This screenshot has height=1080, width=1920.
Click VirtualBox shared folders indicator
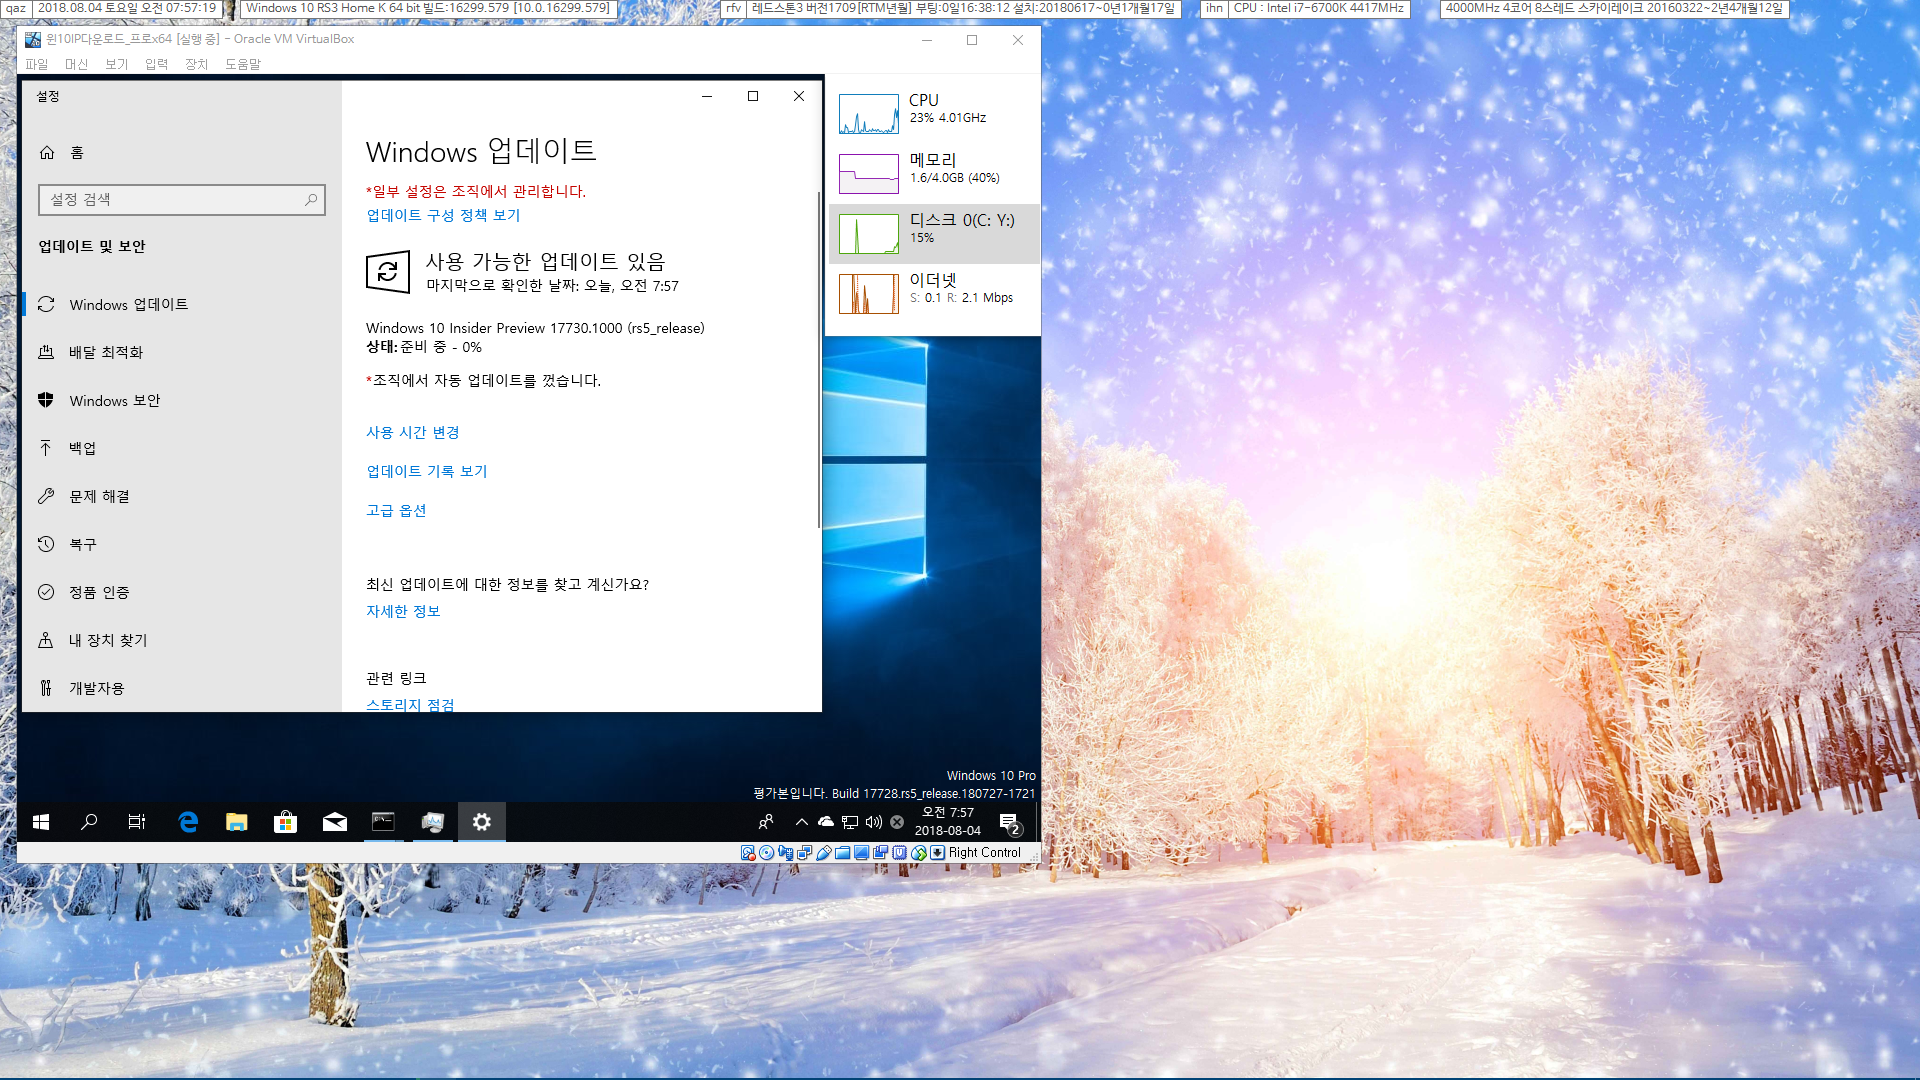point(842,853)
